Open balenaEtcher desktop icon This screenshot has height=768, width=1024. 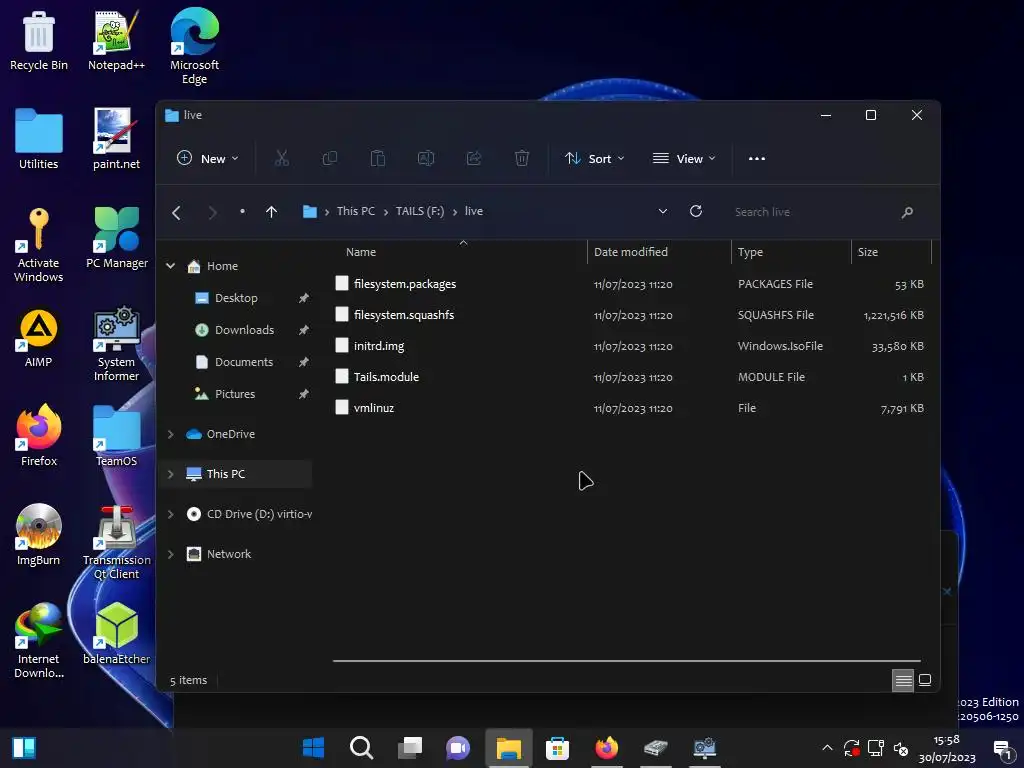tap(117, 633)
